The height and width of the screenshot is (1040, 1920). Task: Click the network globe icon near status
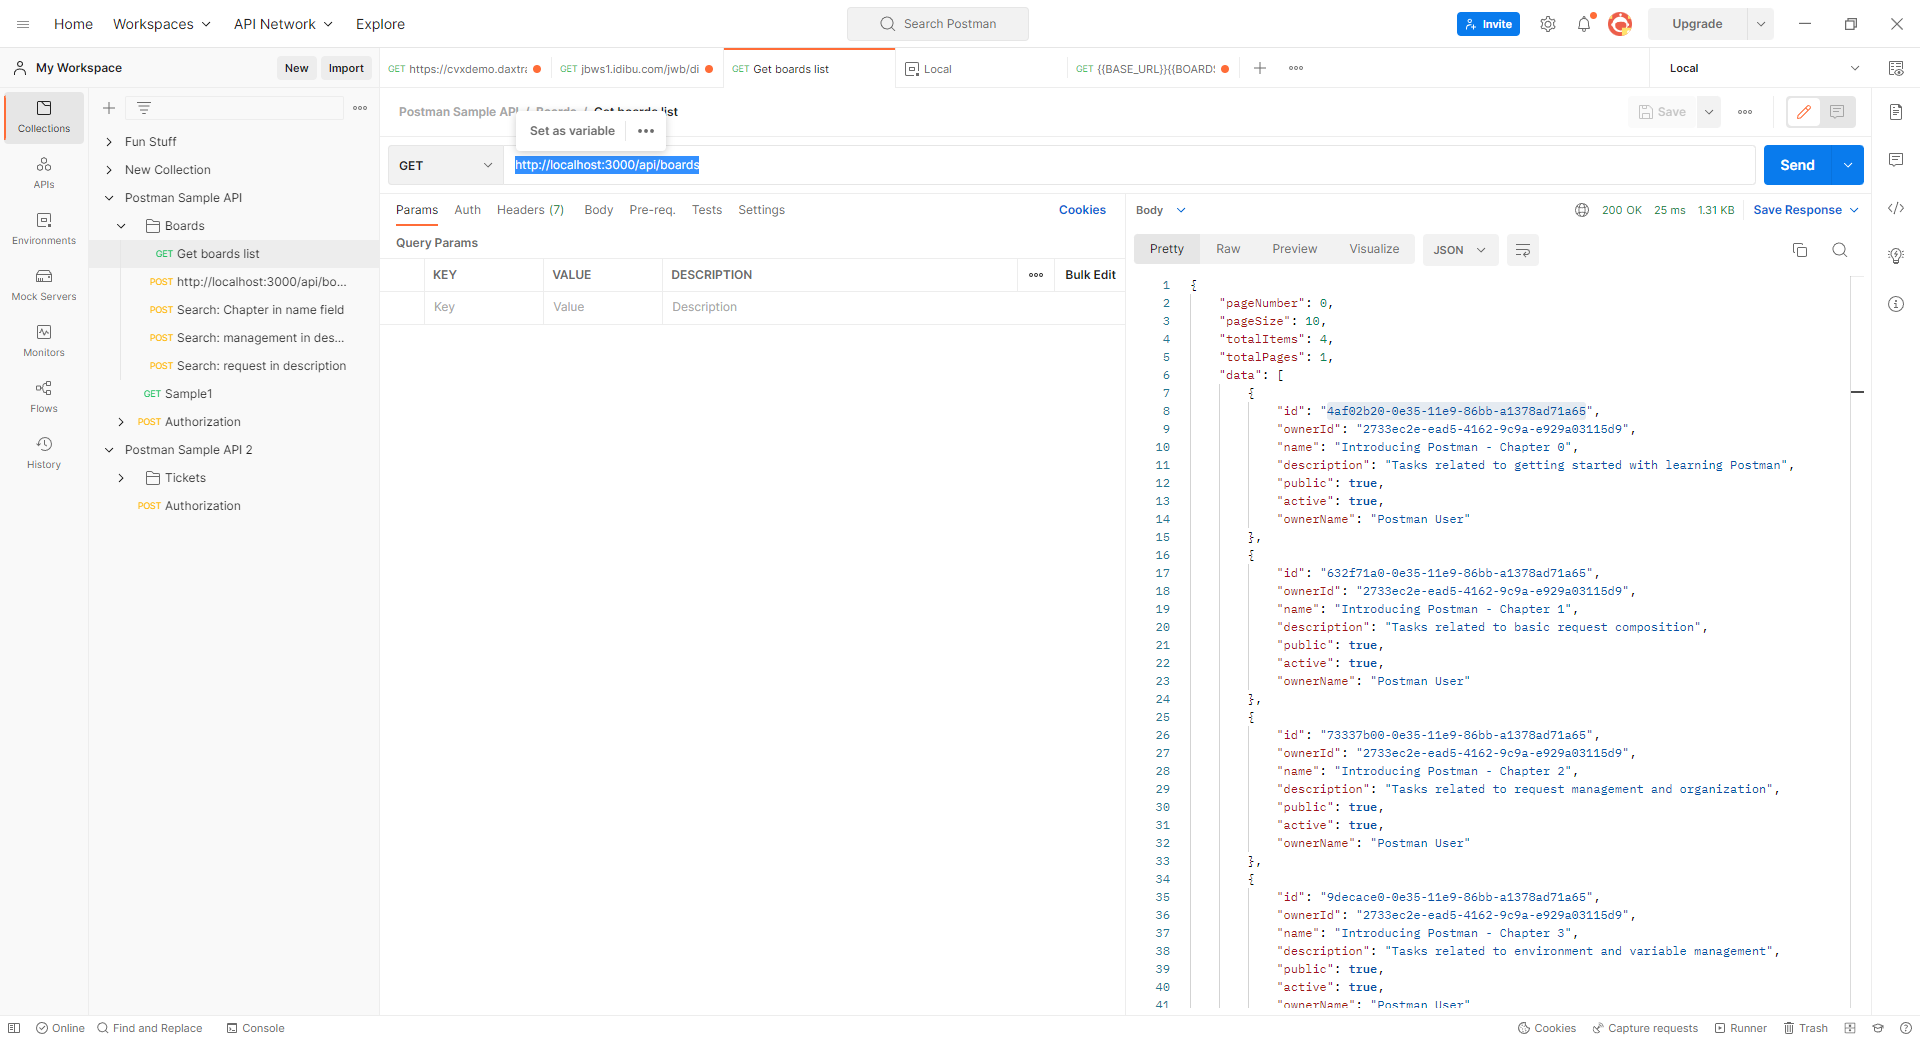pyautogui.click(x=1582, y=210)
